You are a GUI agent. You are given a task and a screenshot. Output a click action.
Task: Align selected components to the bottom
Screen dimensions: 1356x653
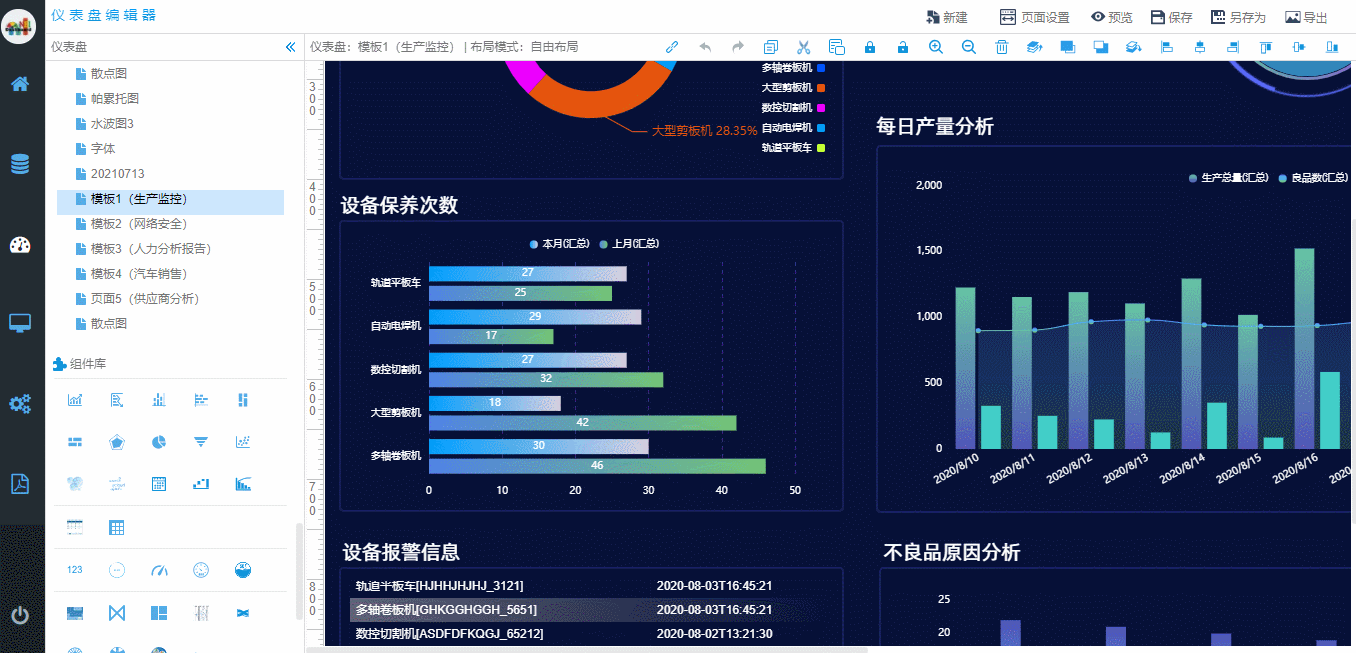coord(1332,47)
